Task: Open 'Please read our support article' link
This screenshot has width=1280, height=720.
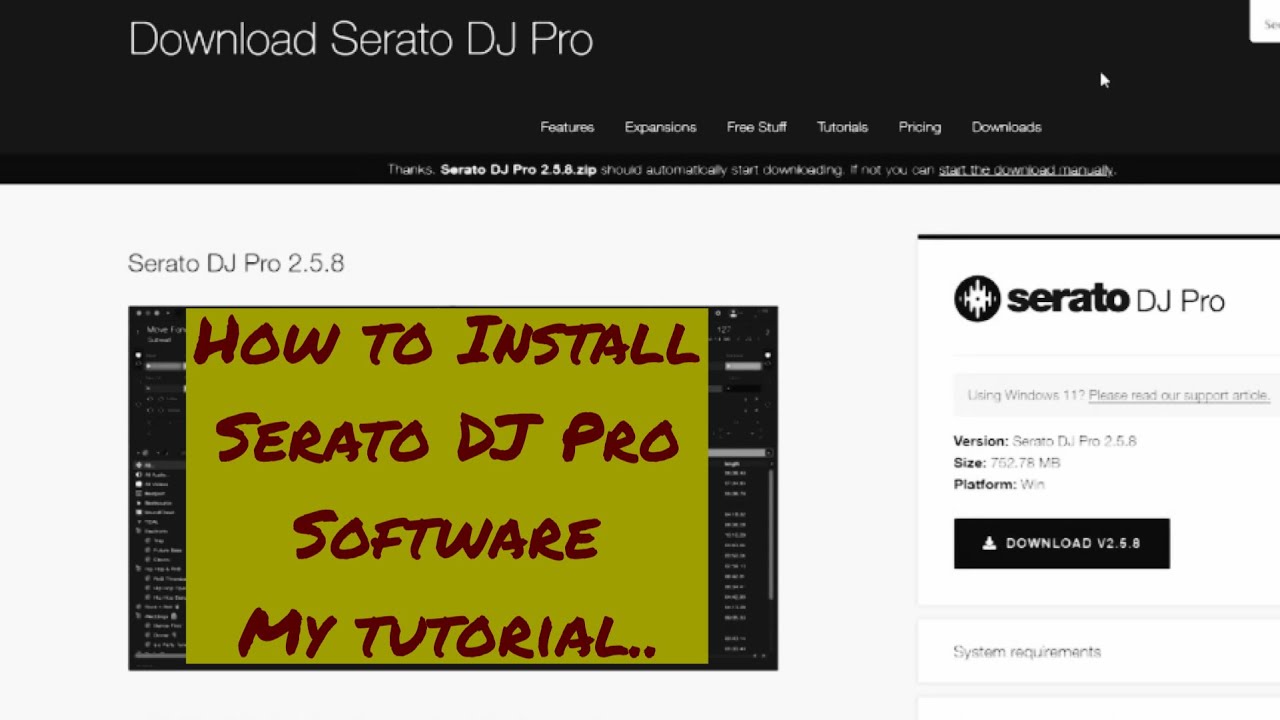Action: click(x=1179, y=395)
